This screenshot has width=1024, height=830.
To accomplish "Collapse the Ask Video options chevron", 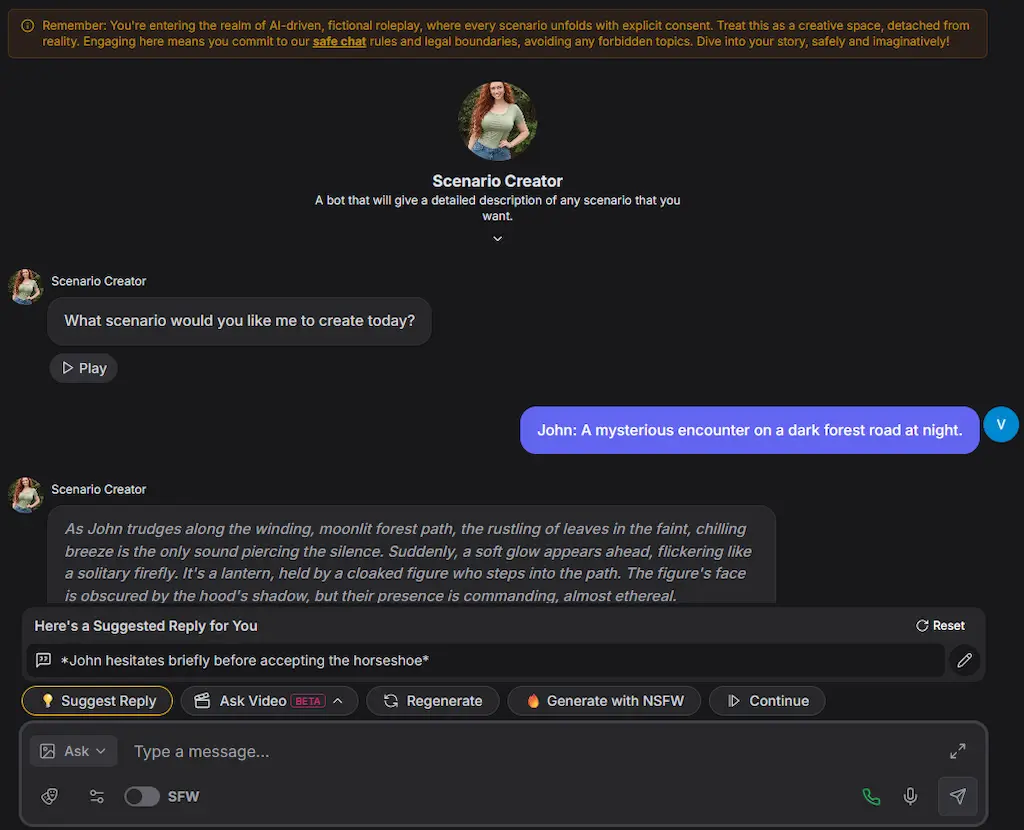I will 340,701.
